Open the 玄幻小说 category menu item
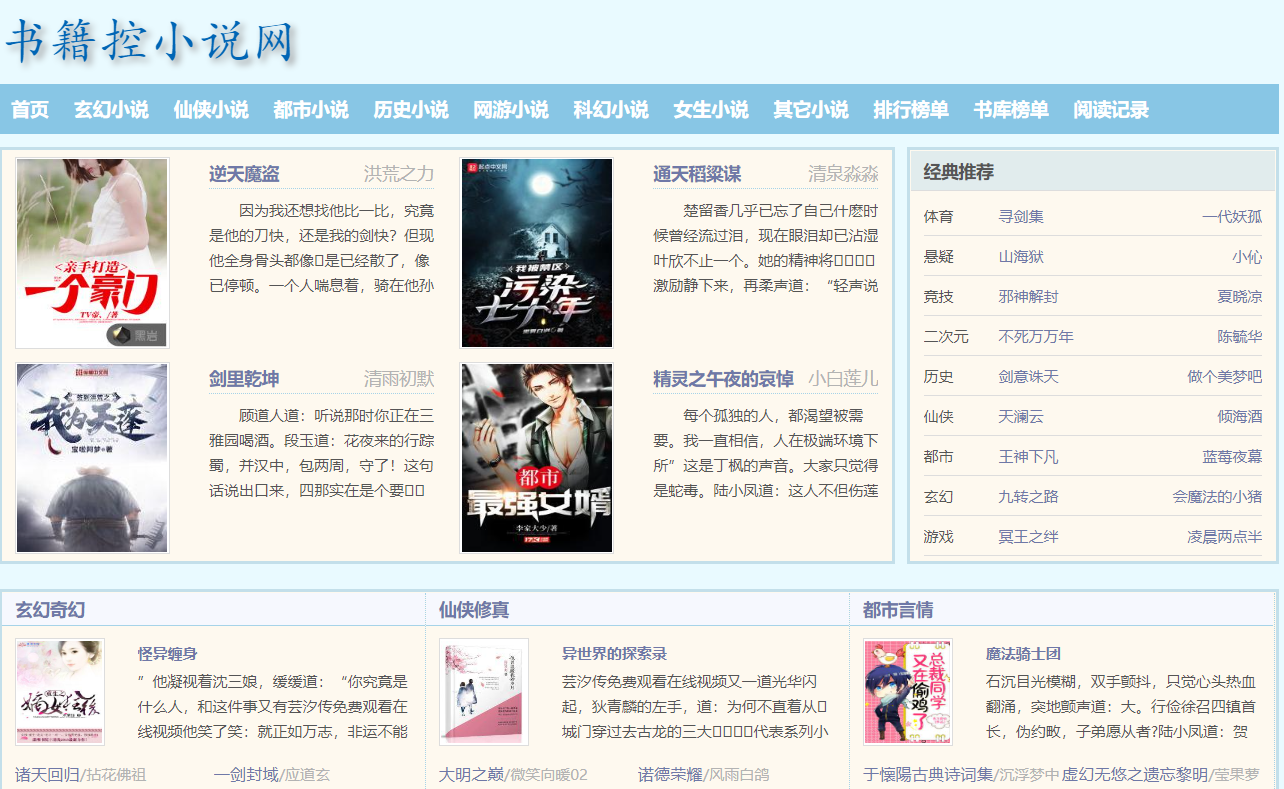Image resolution: width=1284 pixels, height=789 pixels. (x=111, y=110)
